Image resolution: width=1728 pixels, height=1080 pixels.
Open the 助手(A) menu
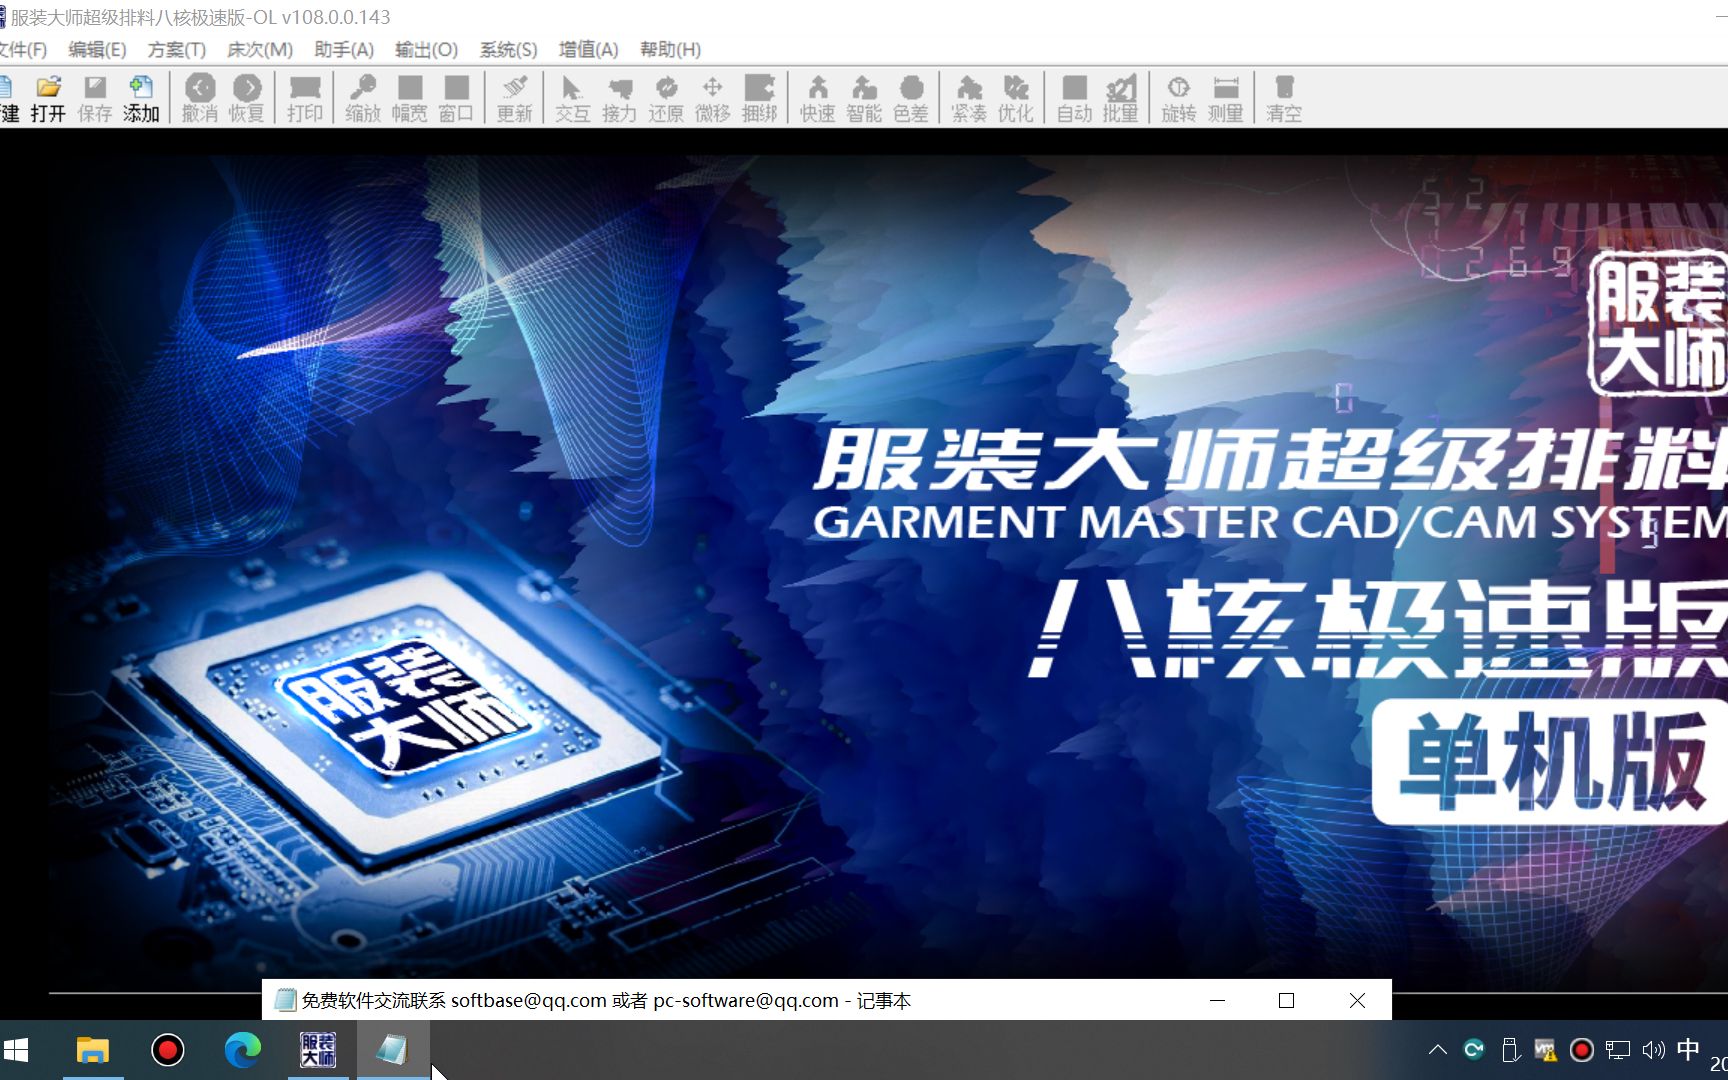coord(343,49)
